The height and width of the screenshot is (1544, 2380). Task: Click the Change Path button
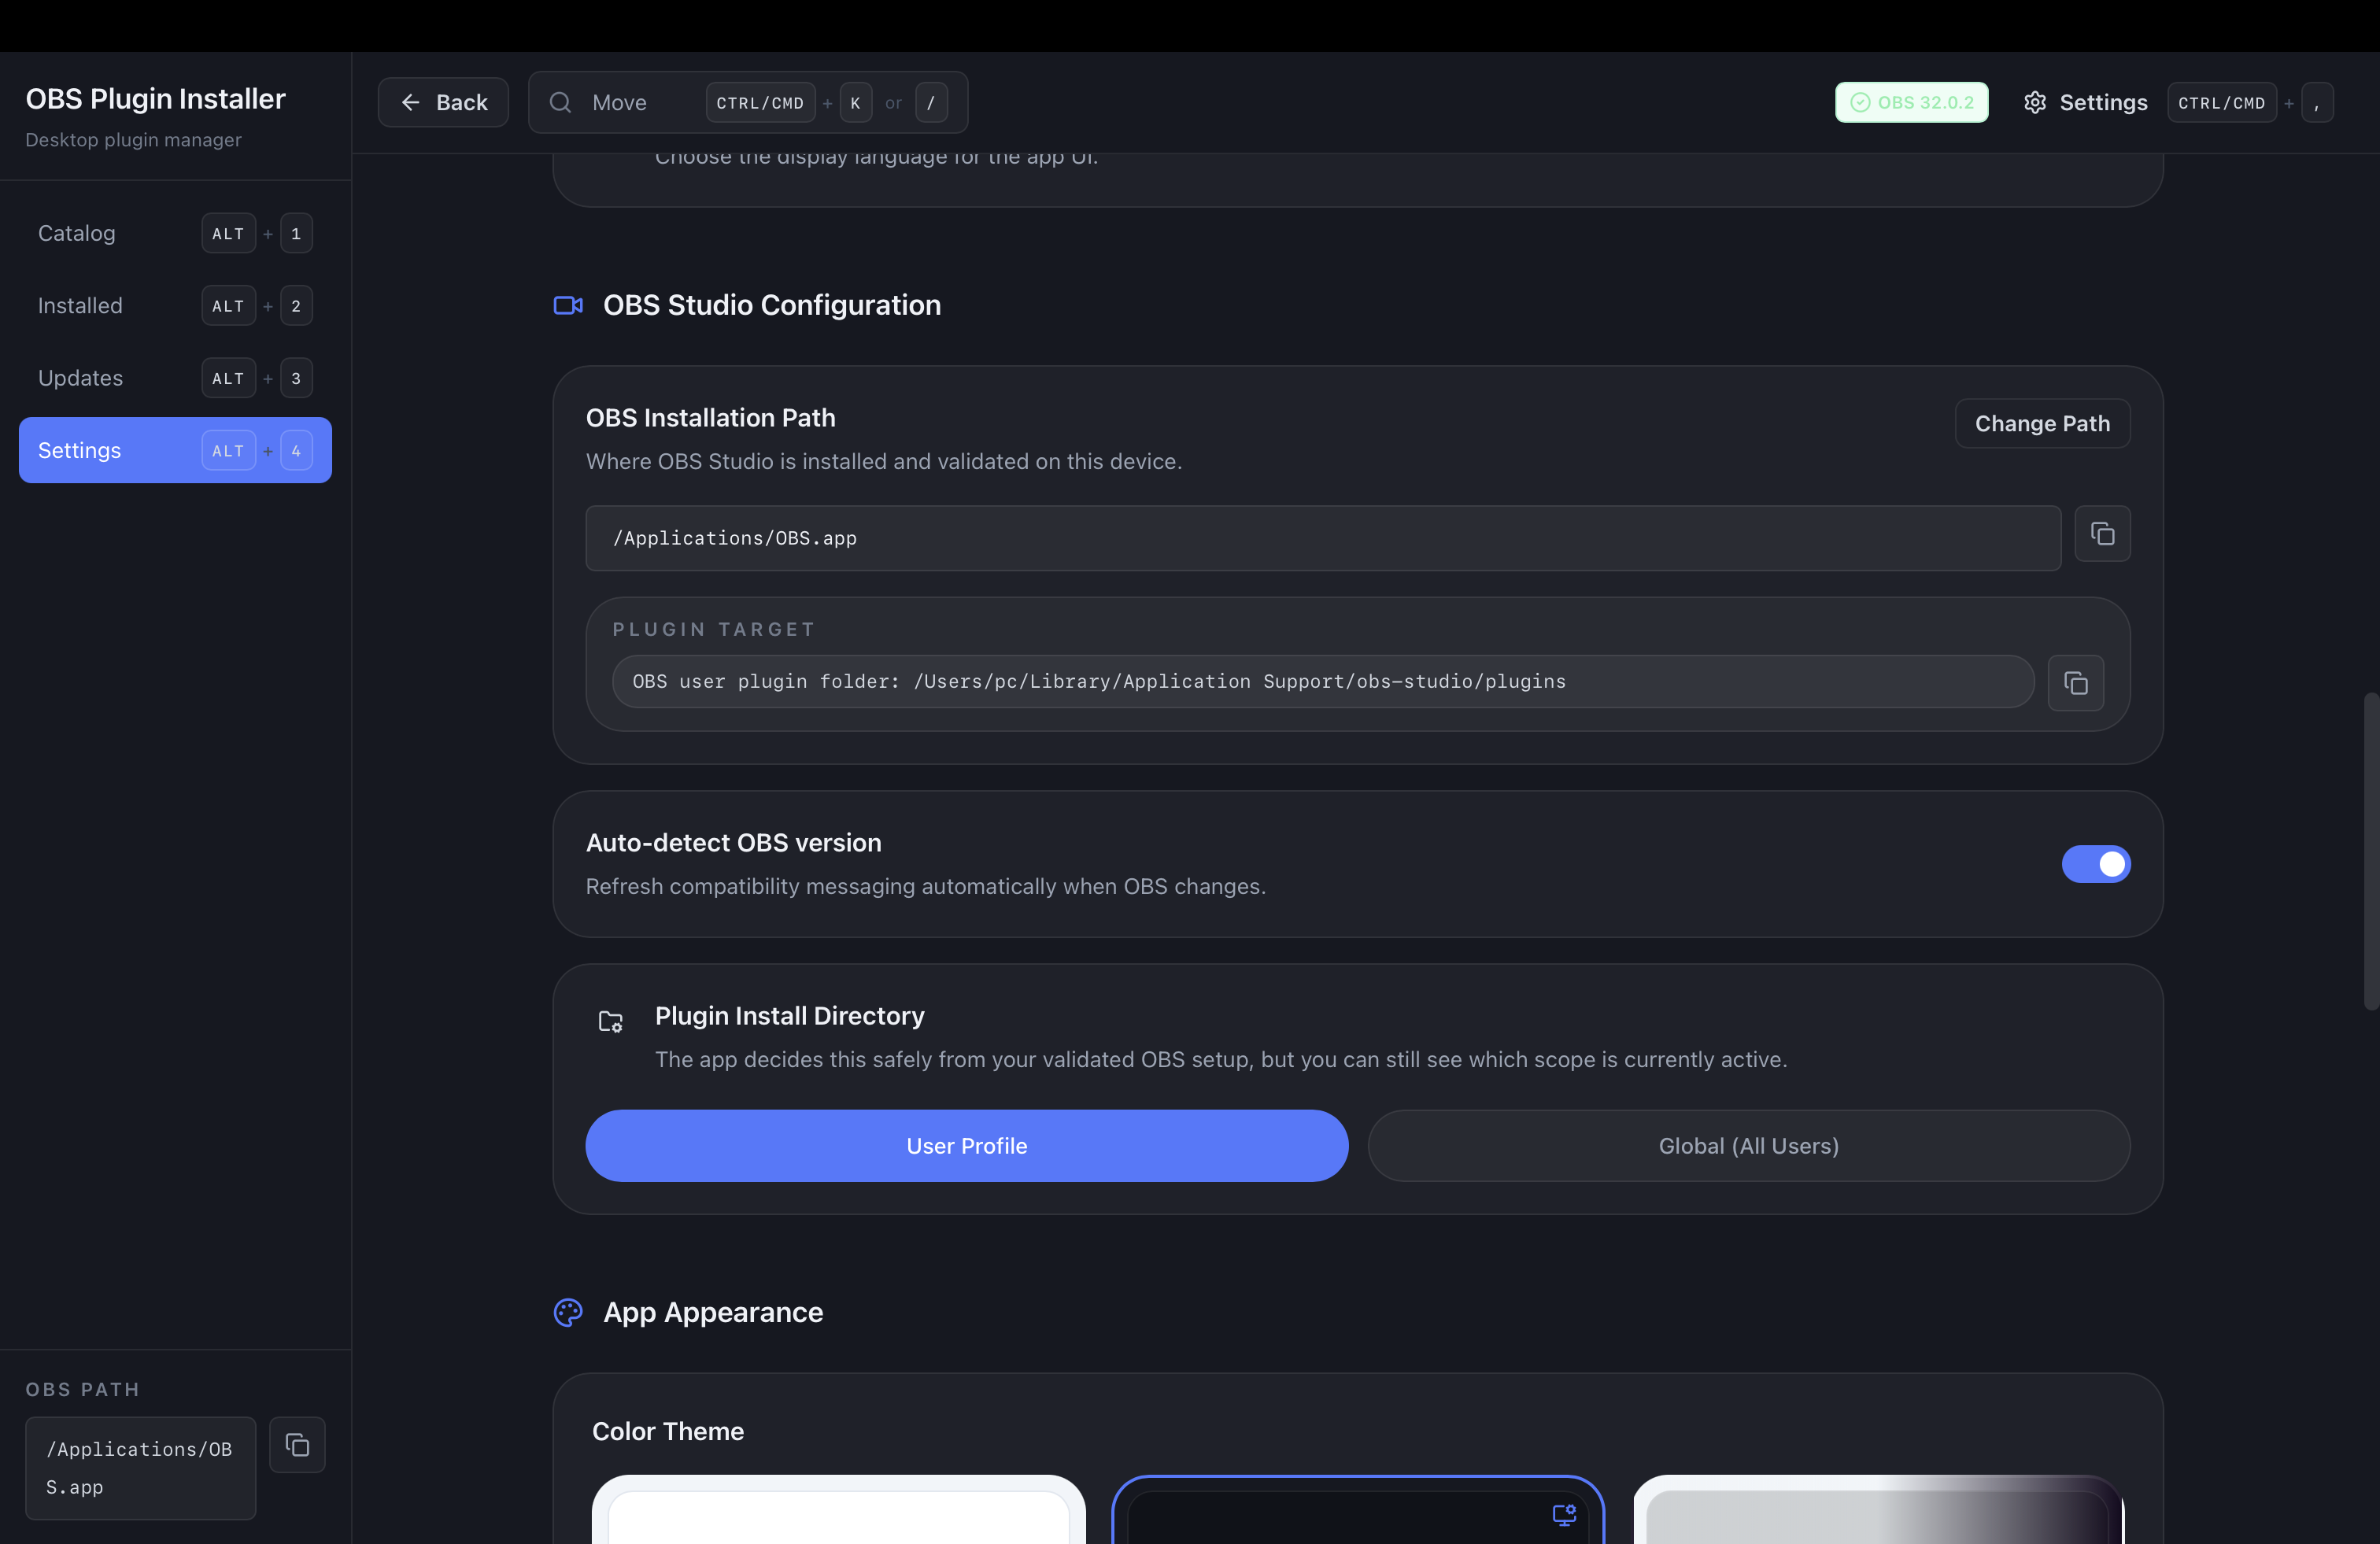tap(2042, 423)
